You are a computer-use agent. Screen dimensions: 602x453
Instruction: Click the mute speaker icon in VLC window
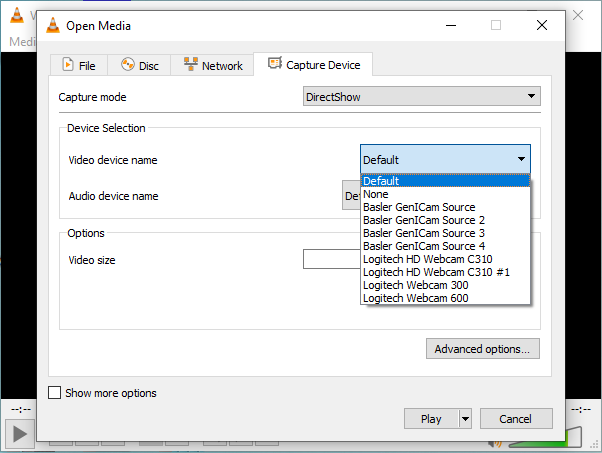tap(495, 443)
